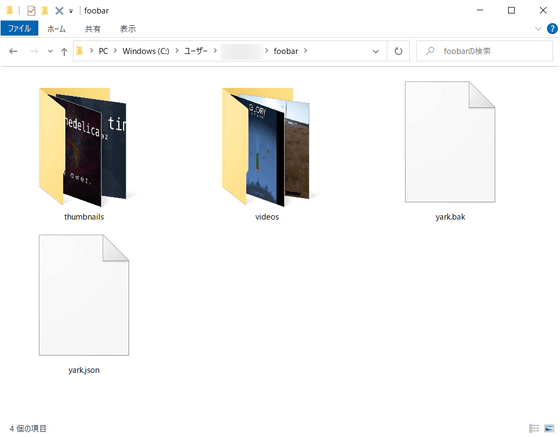Expand the ribbon with chevron near help

coord(538,29)
